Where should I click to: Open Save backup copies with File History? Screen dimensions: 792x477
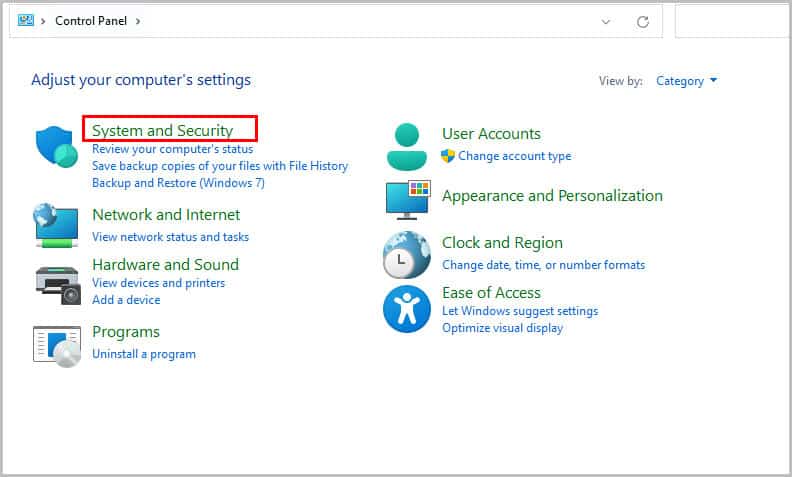click(x=220, y=166)
